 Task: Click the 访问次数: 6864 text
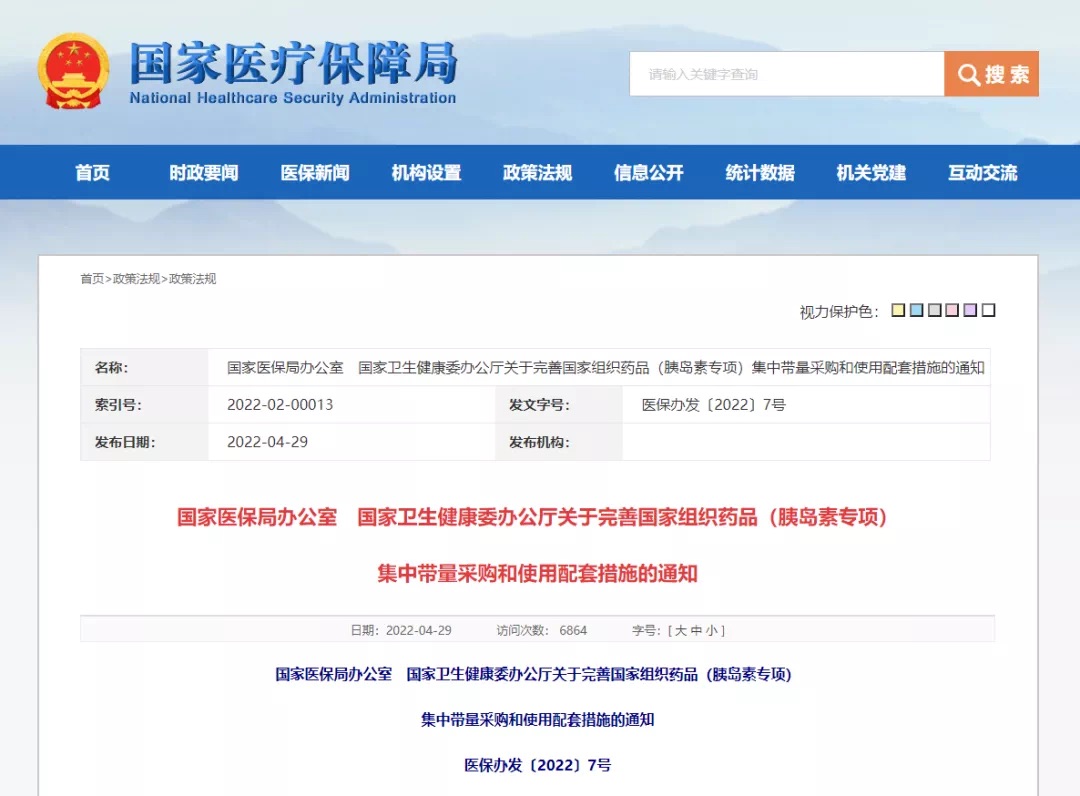tap(541, 630)
